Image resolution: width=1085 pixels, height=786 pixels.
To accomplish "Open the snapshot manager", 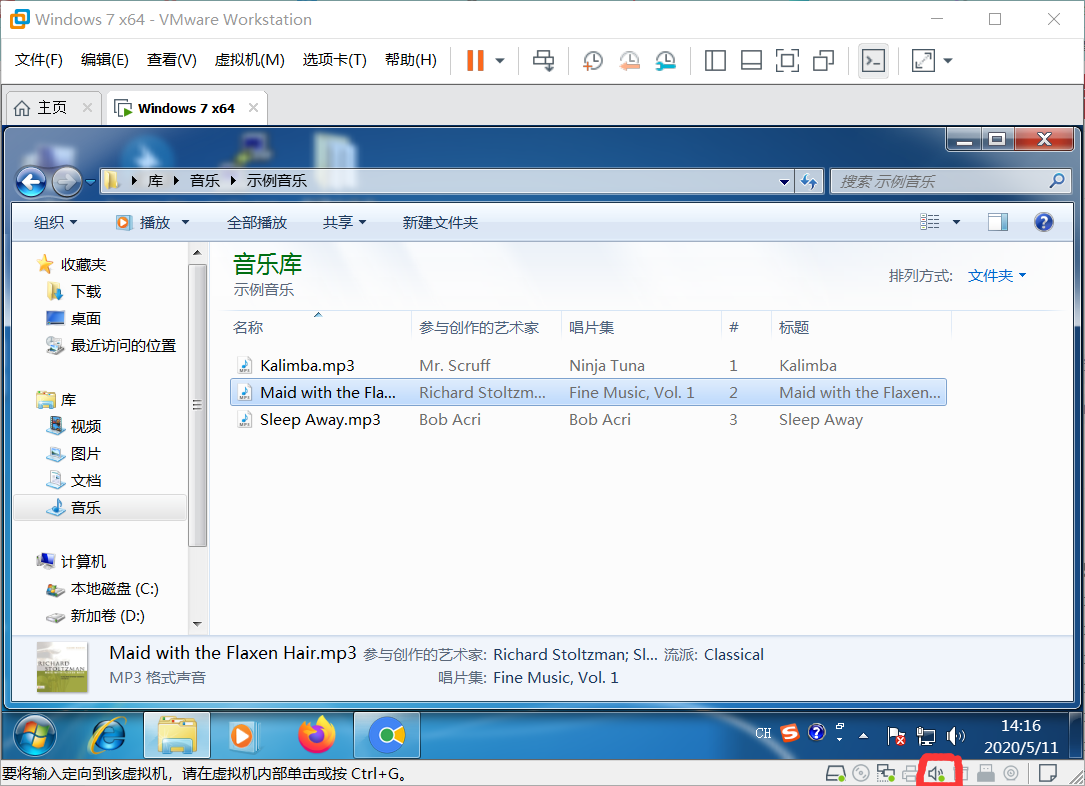I will (x=665, y=61).
